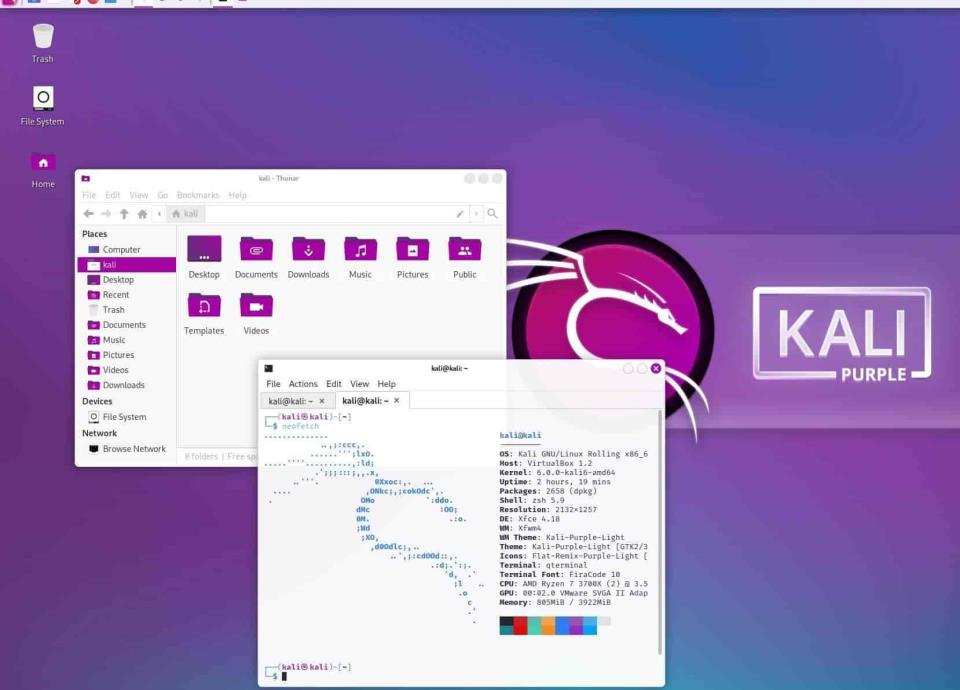This screenshot has height=690, width=960.
Task: Select the Videos folder in Thunar's file view
Action: (x=256, y=313)
